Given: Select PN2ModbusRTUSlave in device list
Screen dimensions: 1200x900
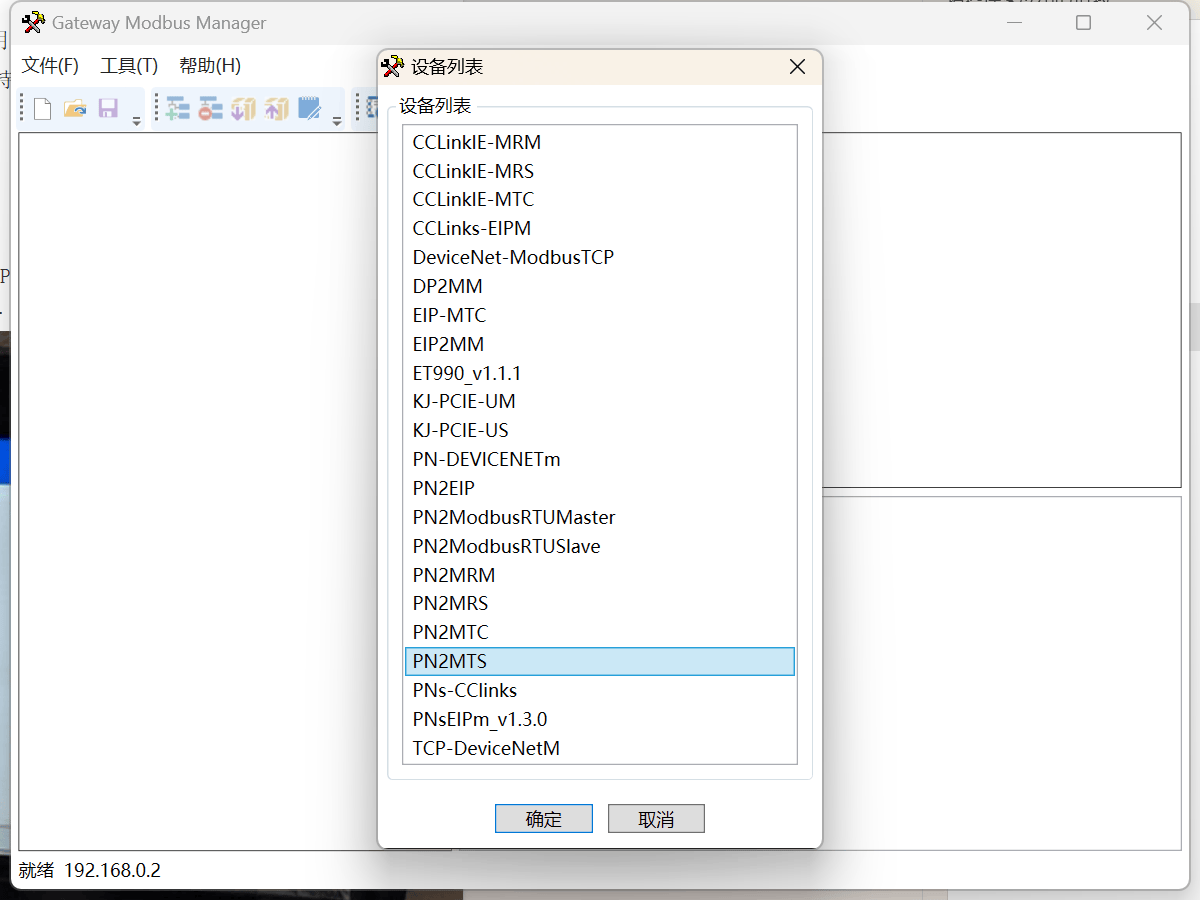Looking at the screenshot, I should [x=600, y=547].
